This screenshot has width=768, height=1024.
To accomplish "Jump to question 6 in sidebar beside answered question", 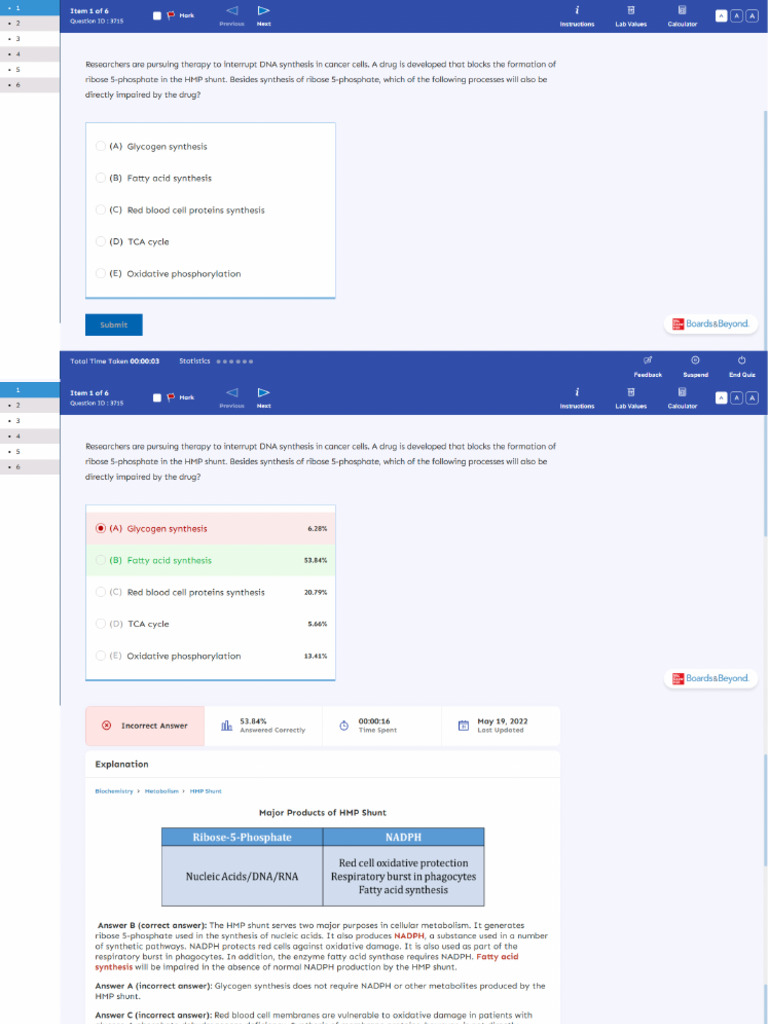I will coord(30,467).
